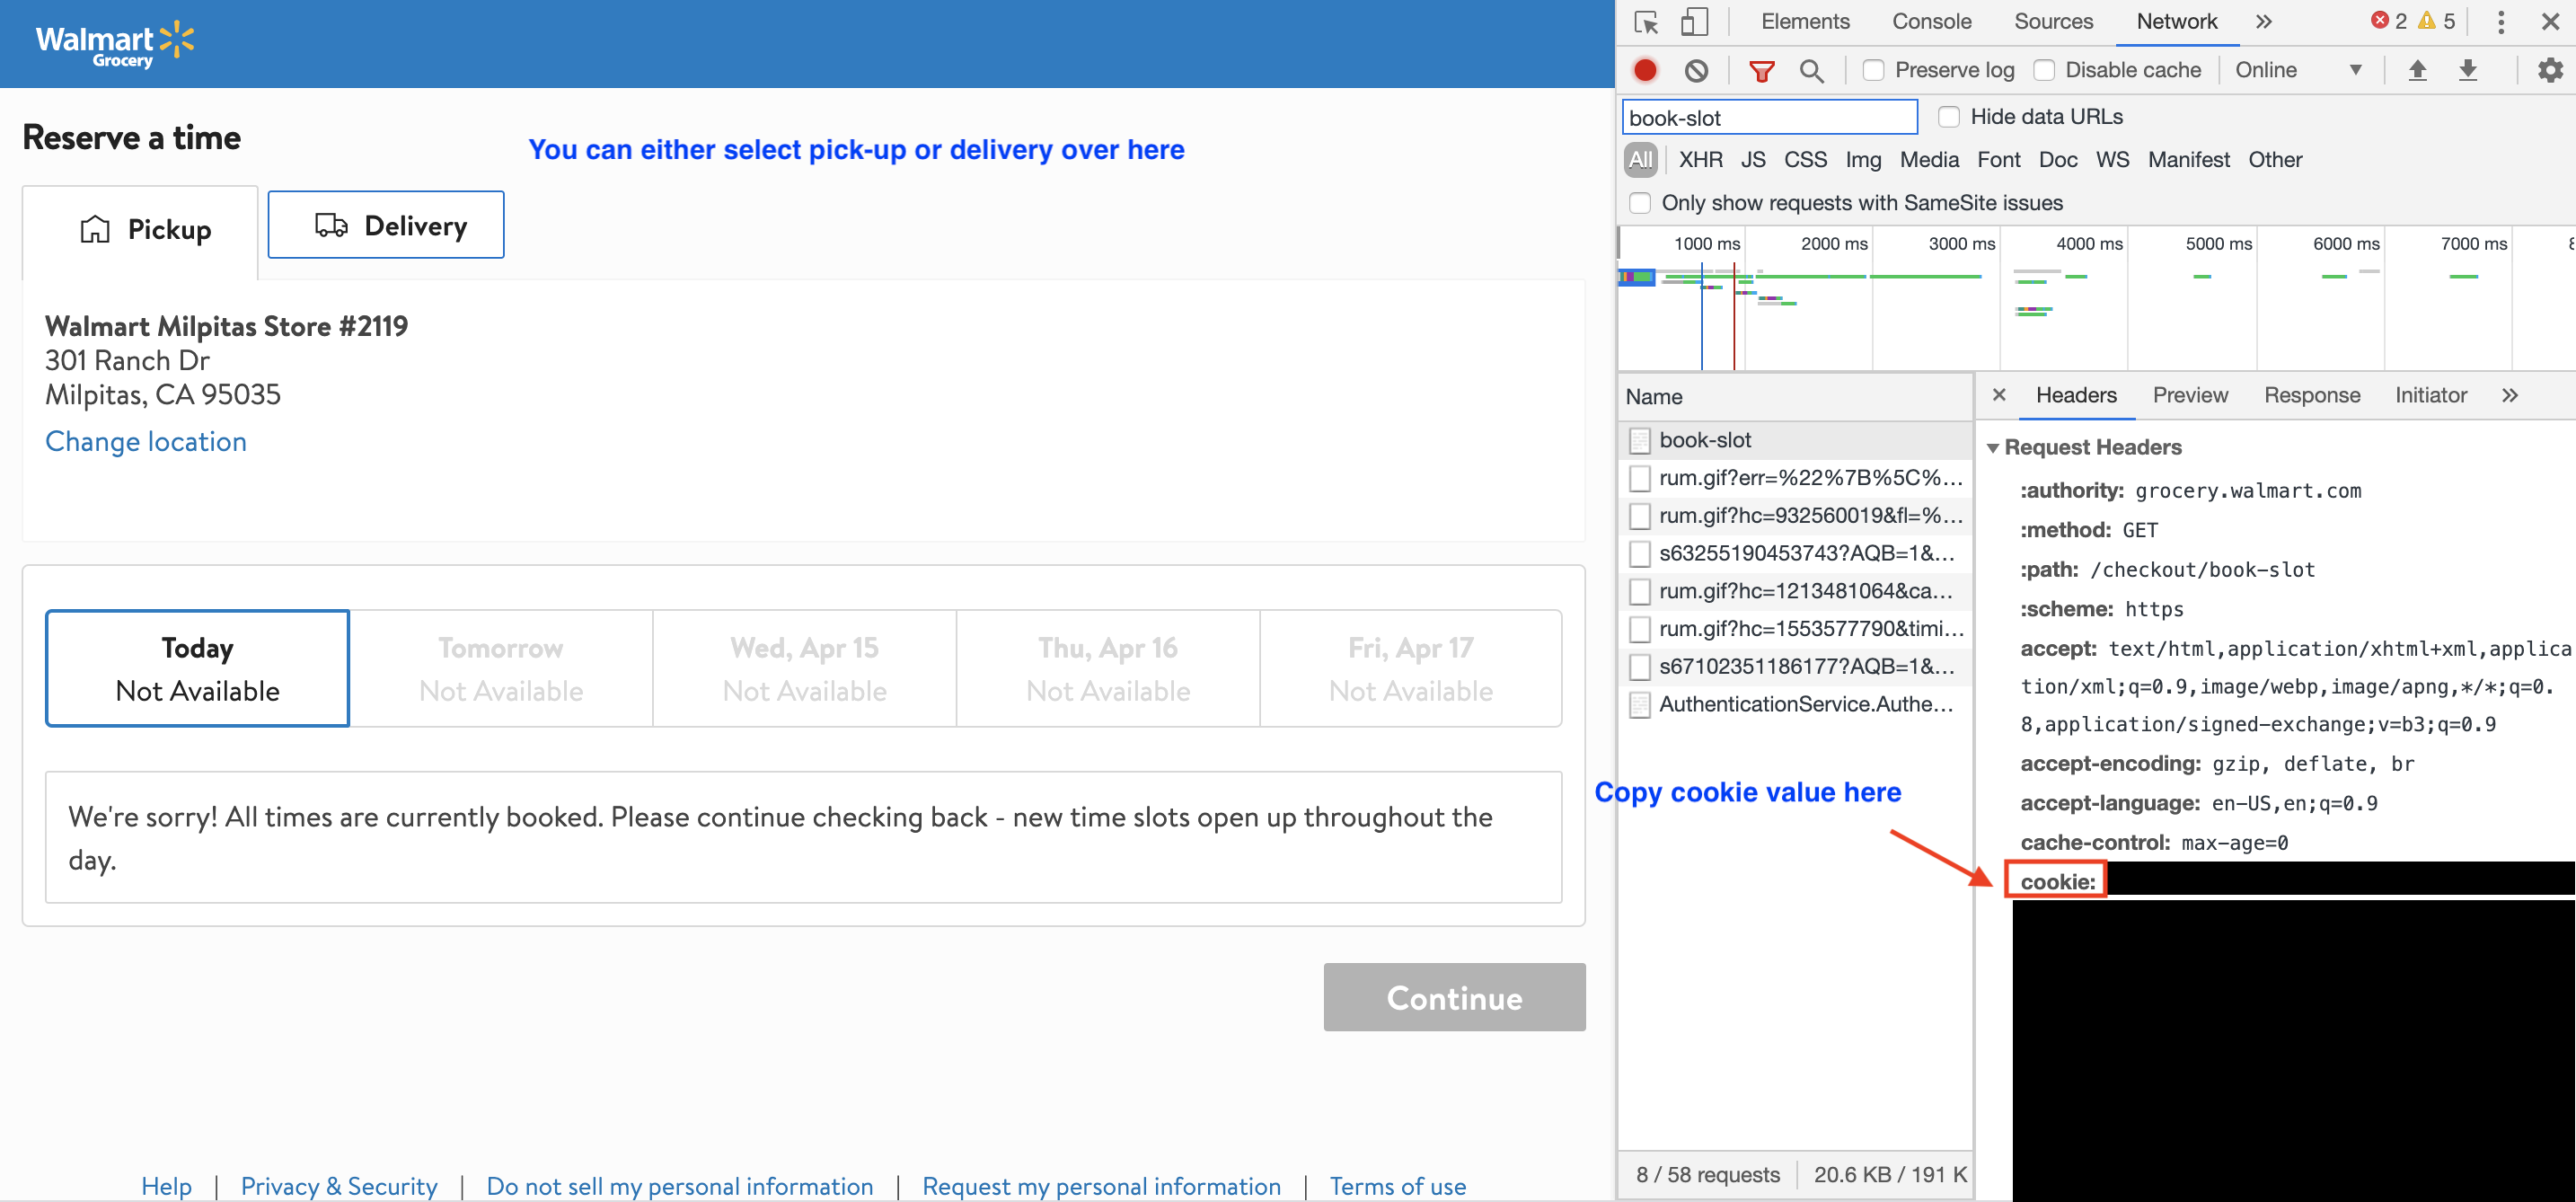Click the Change location link
The image size is (2576, 1202).
[146, 442]
